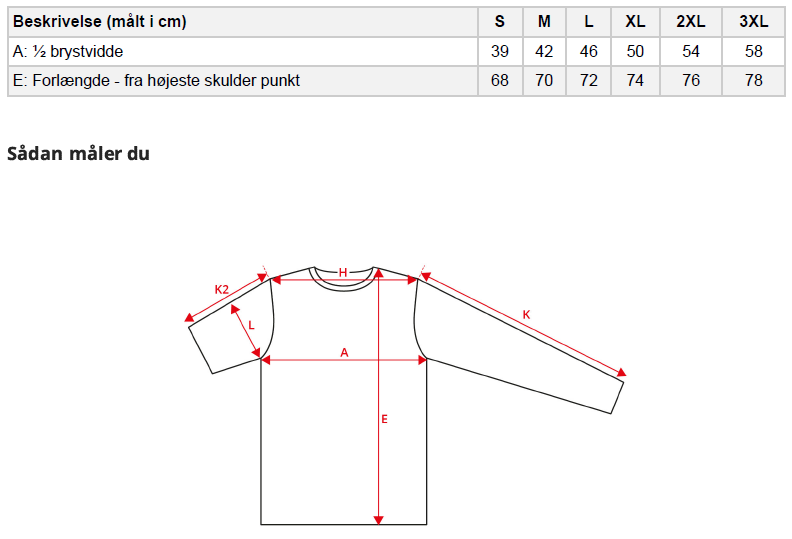Click length value 72 for size L
792x539 pixels.
coord(589,81)
